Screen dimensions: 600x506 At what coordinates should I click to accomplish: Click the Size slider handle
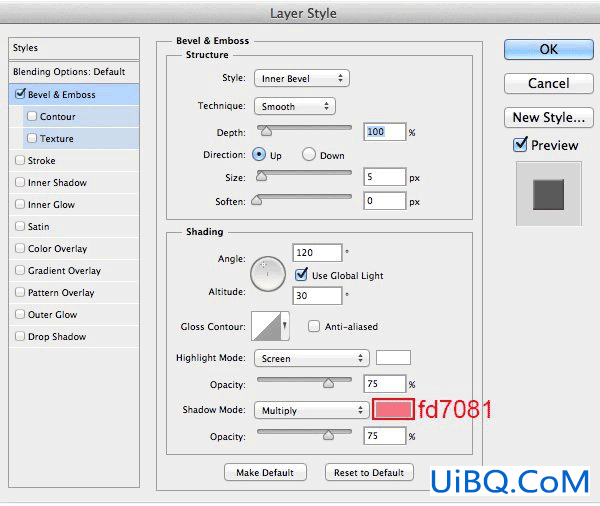(x=261, y=176)
